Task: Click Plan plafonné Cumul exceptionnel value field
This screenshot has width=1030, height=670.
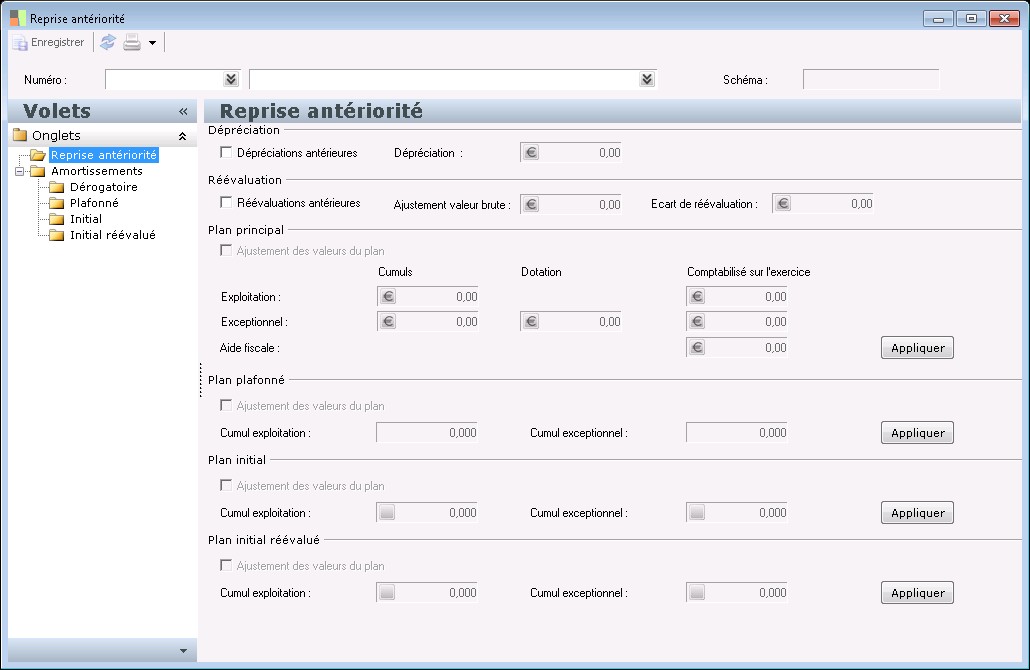Action: pyautogui.click(x=737, y=432)
